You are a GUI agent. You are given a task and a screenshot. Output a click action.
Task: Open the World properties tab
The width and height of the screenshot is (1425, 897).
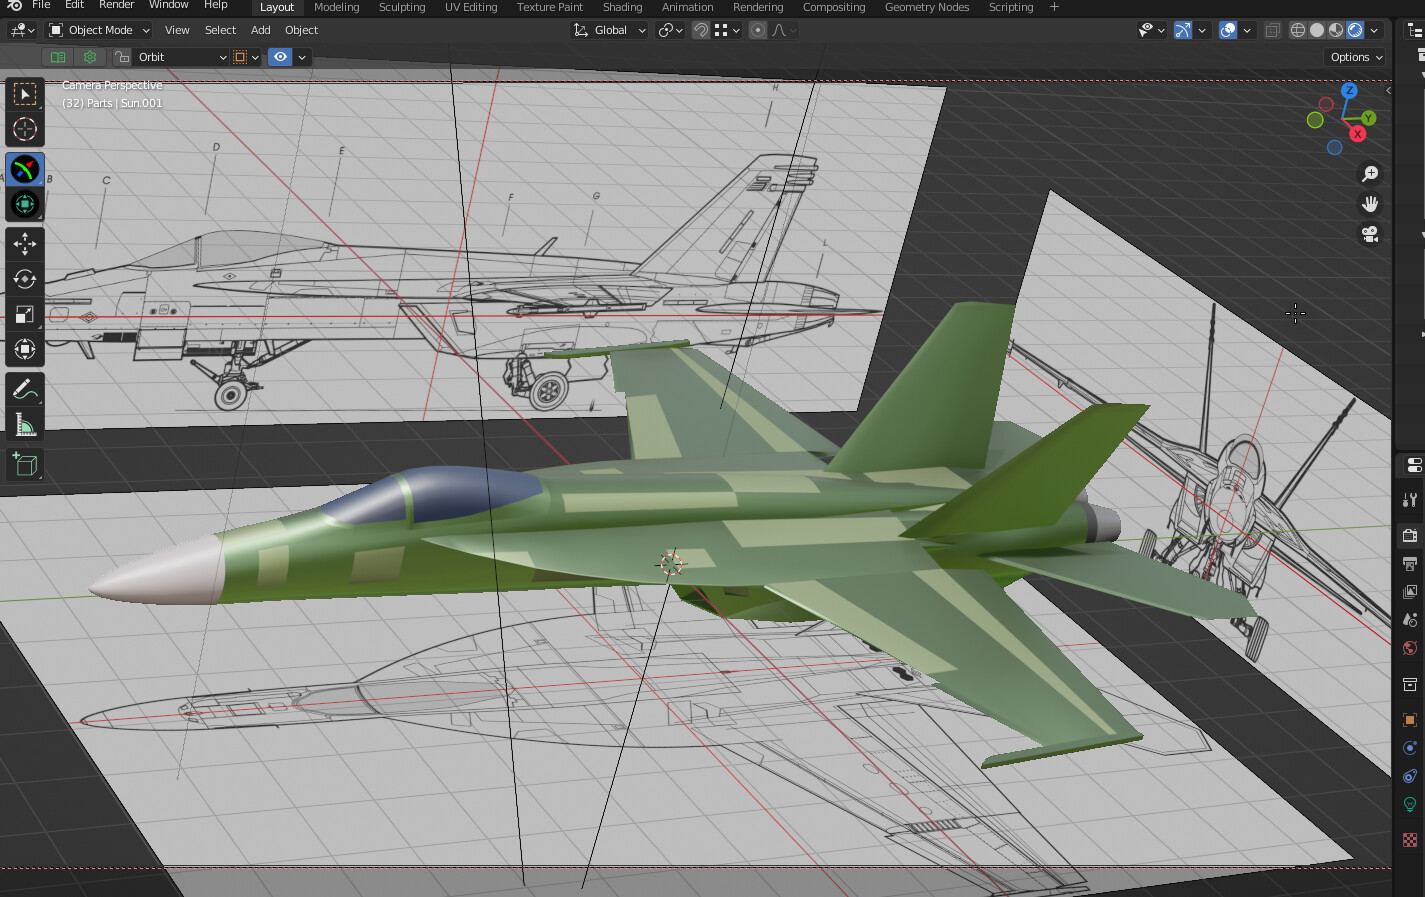pos(1410,648)
